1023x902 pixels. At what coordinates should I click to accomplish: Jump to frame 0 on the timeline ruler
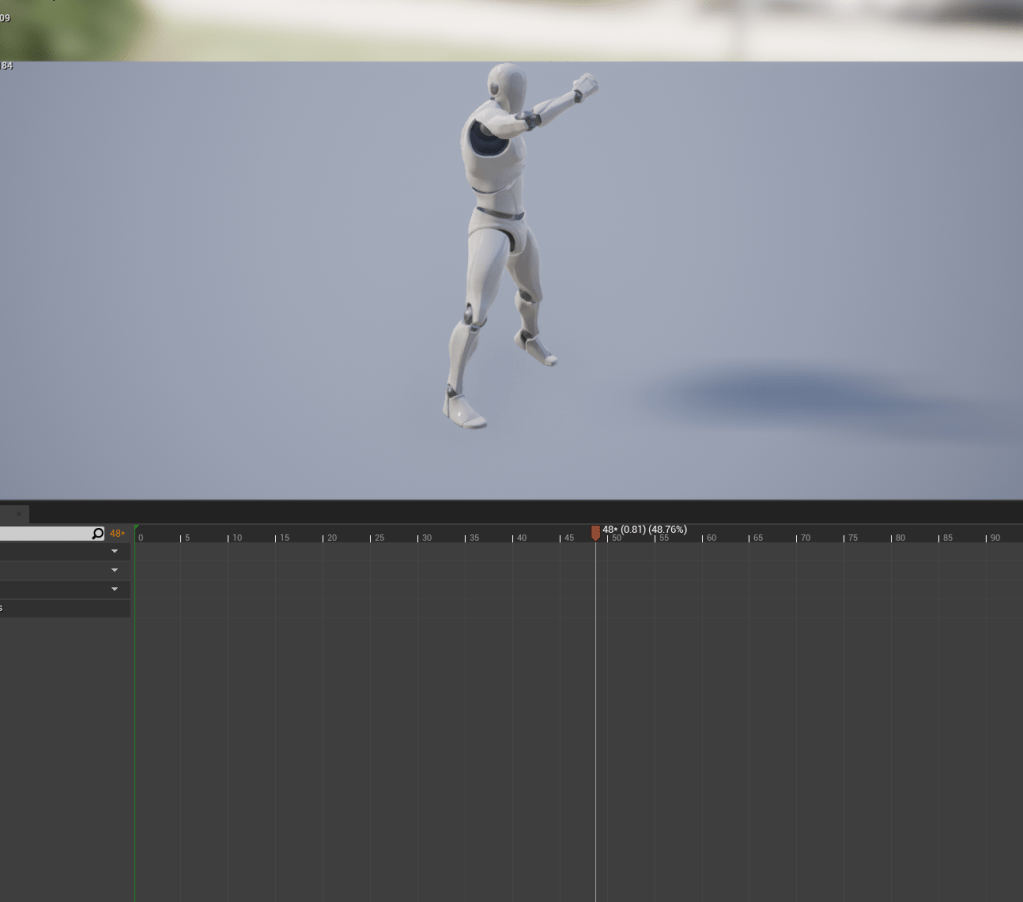pyautogui.click(x=136, y=538)
